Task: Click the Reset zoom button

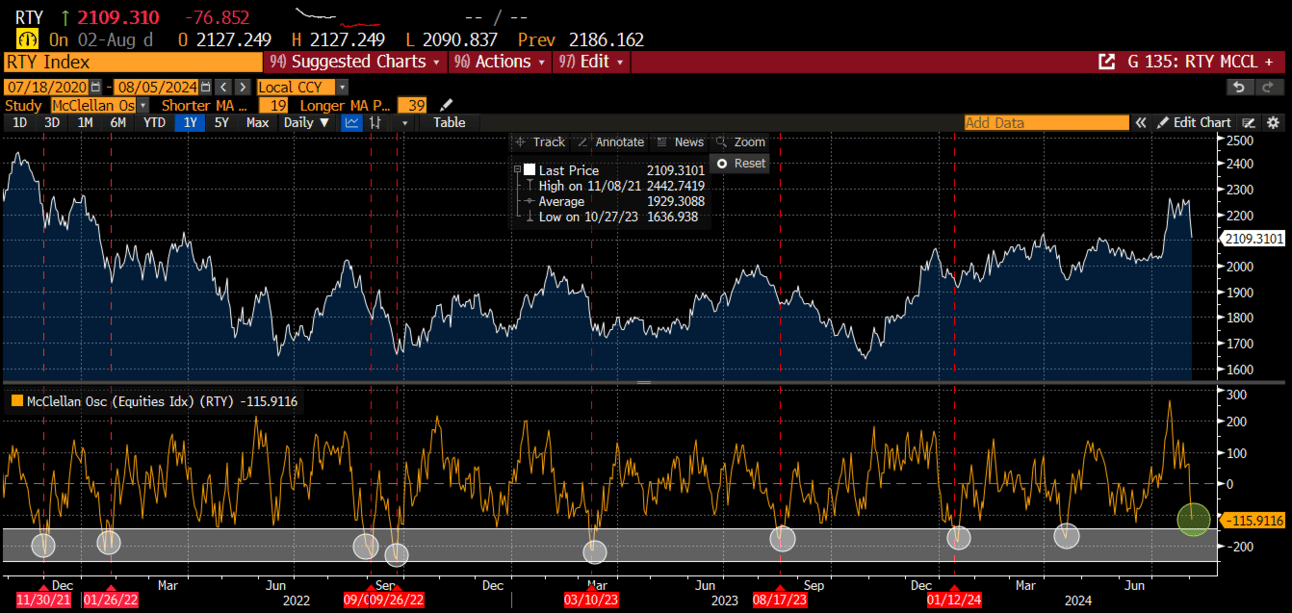Action: (741, 163)
